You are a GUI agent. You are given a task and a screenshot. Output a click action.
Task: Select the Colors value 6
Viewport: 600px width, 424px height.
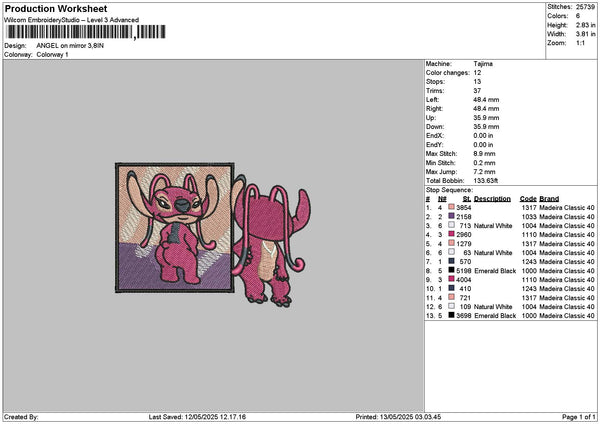coord(578,16)
